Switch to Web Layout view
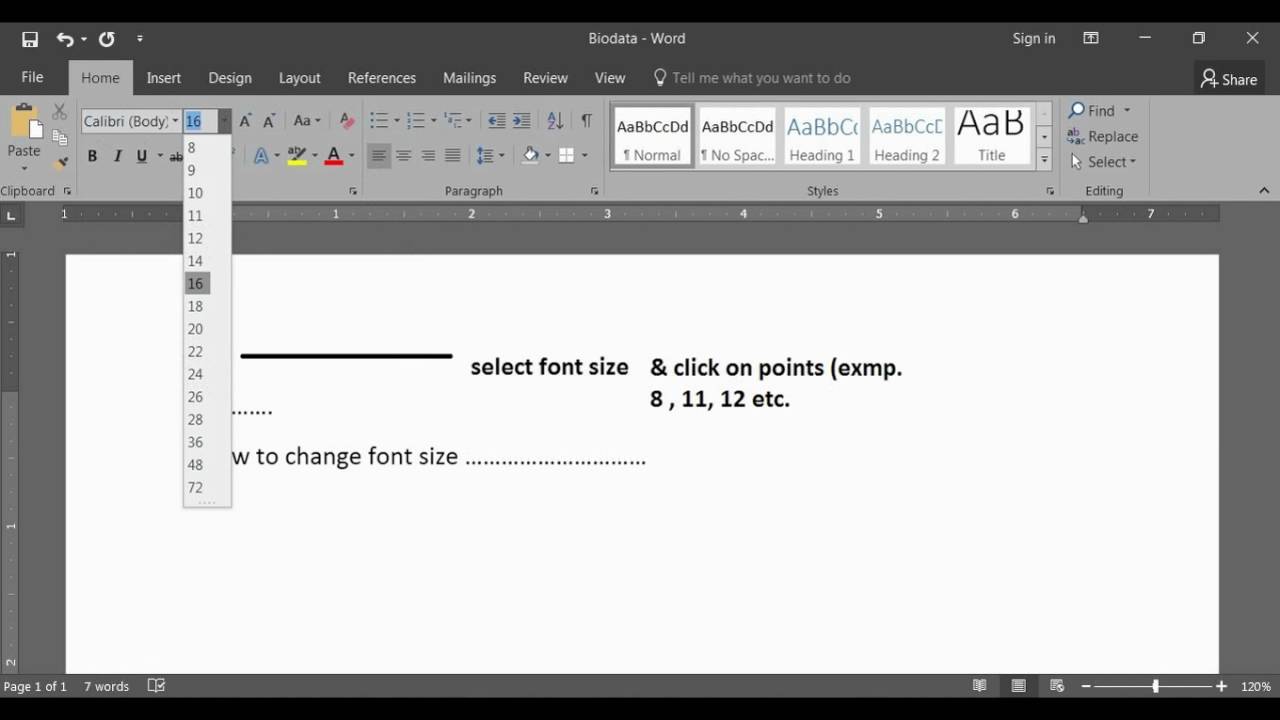 tap(1057, 686)
